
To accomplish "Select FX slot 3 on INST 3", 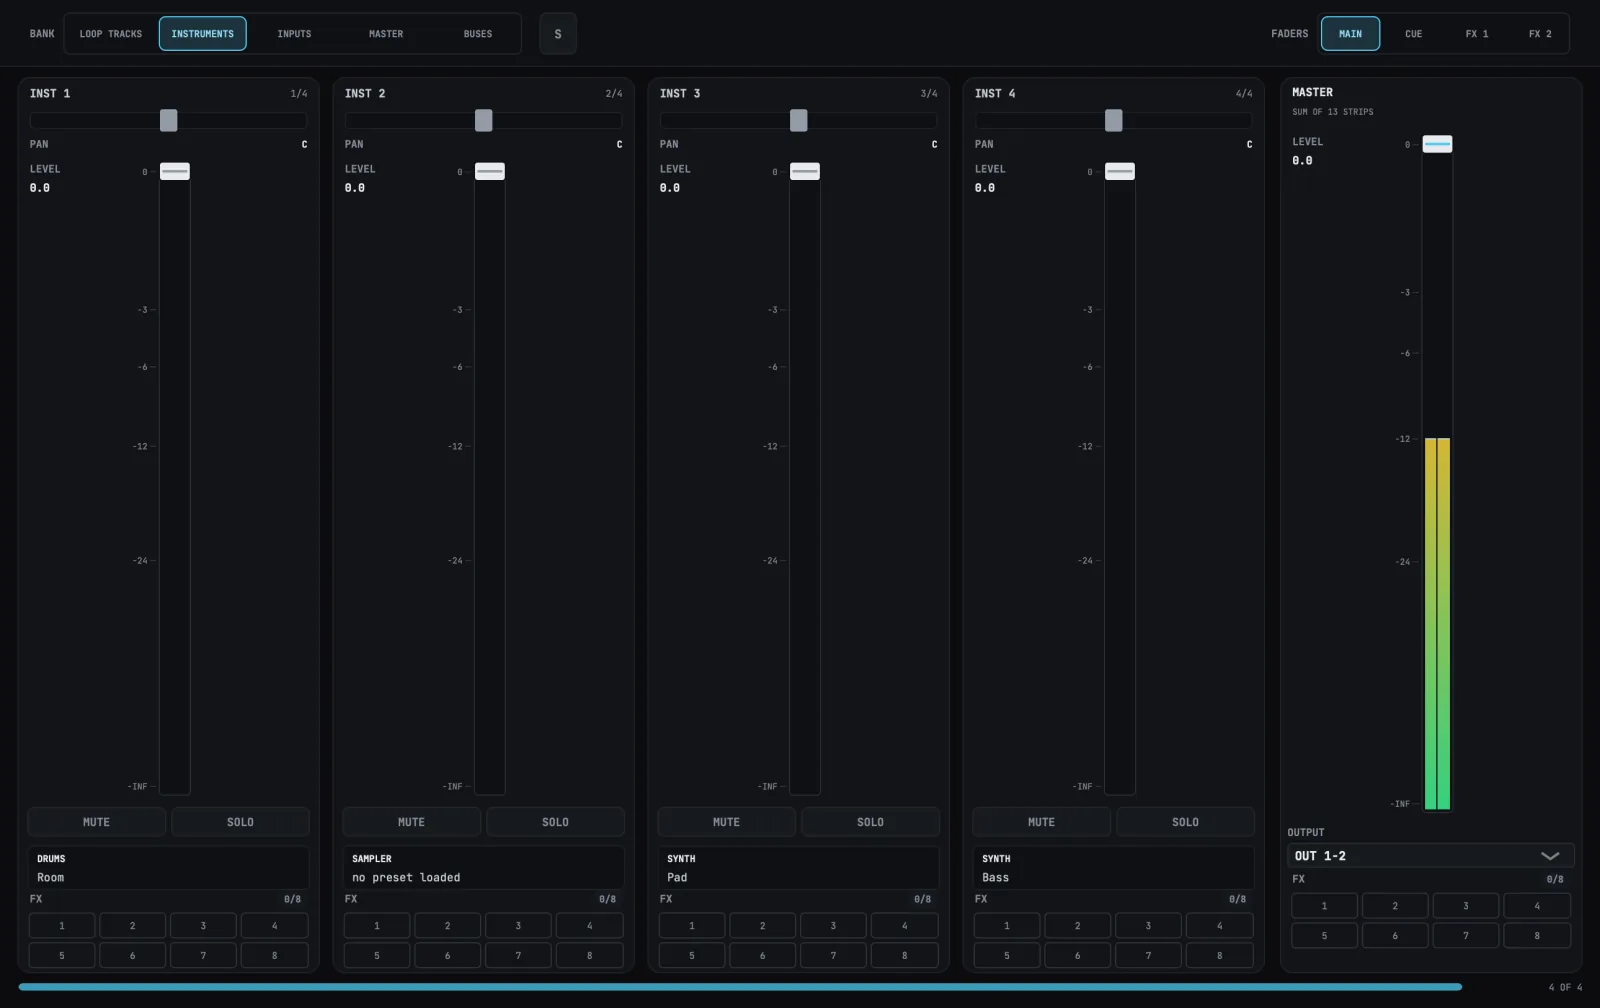I will (834, 926).
